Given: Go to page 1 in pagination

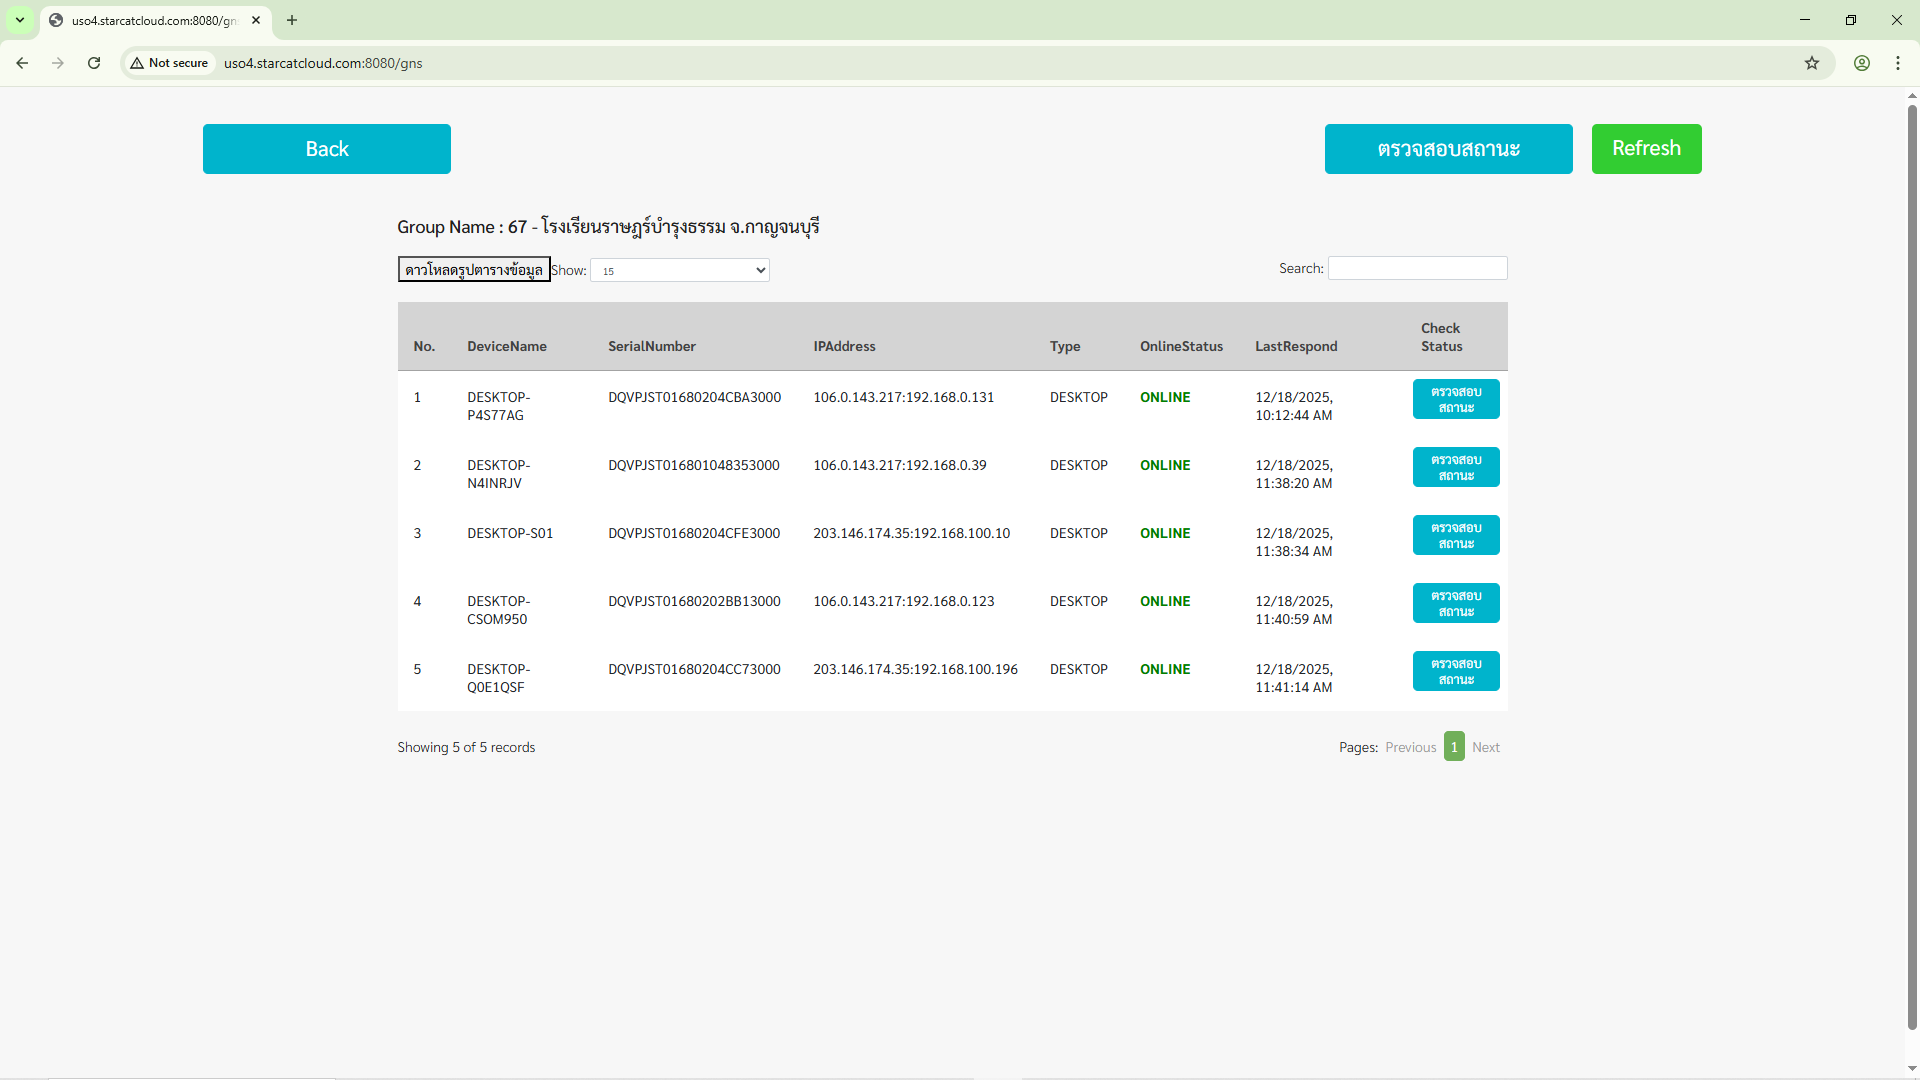Looking at the screenshot, I should (1454, 747).
